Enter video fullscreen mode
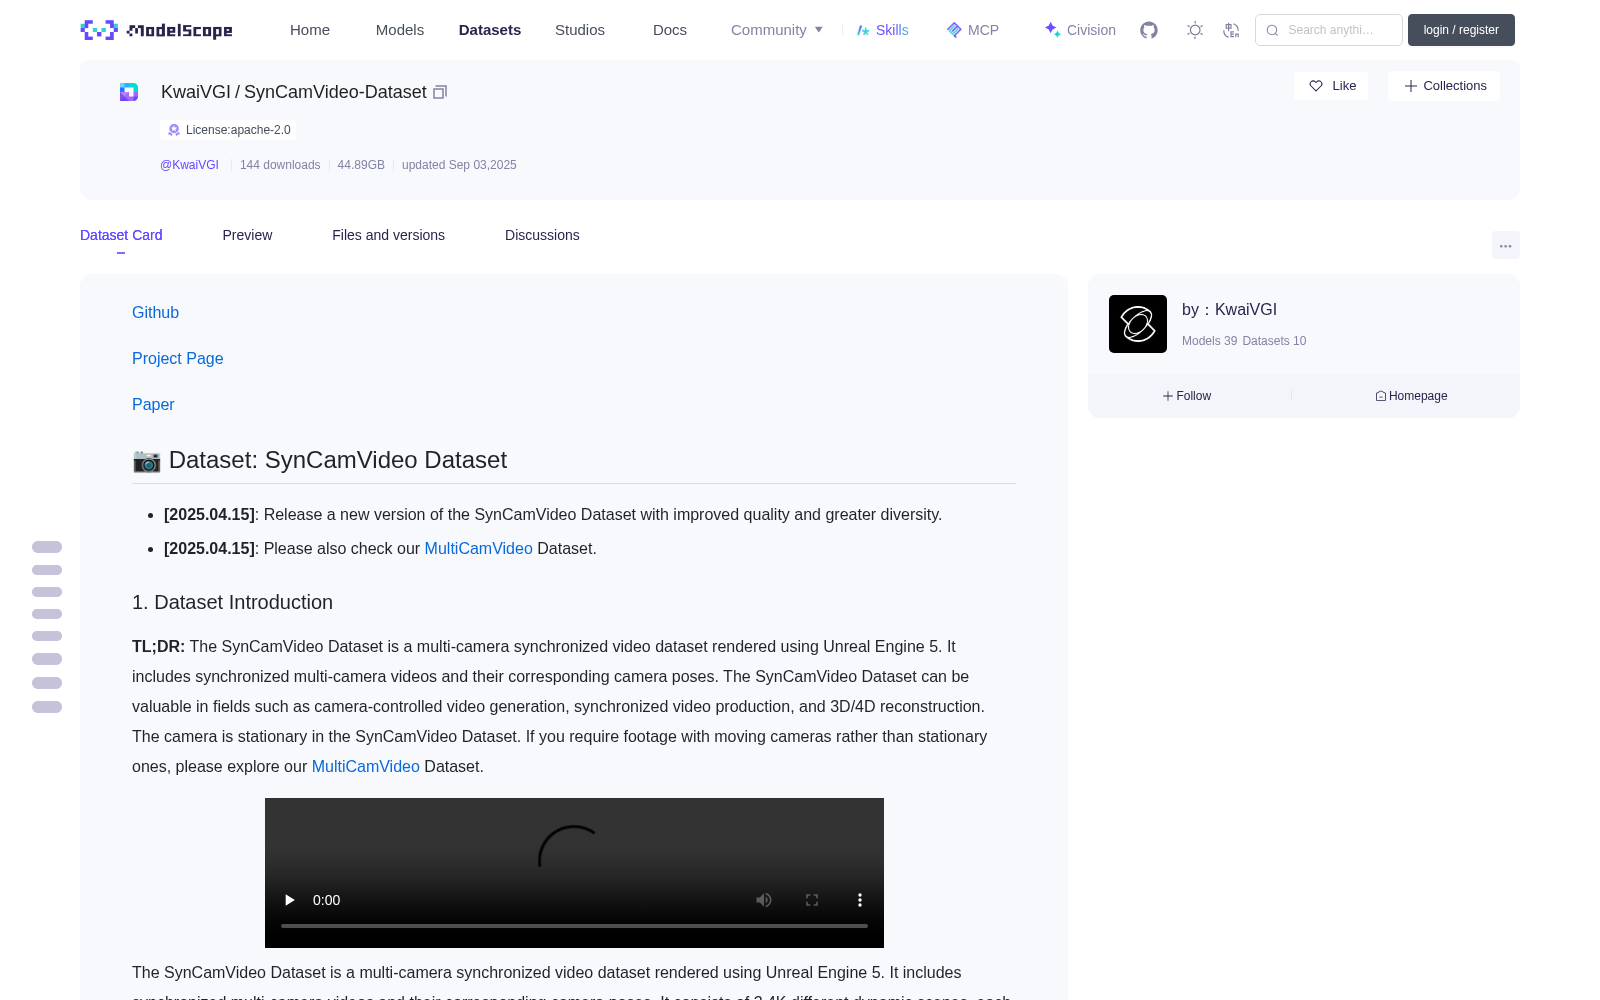The width and height of the screenshot is (1600, 1000). point(812,900)
